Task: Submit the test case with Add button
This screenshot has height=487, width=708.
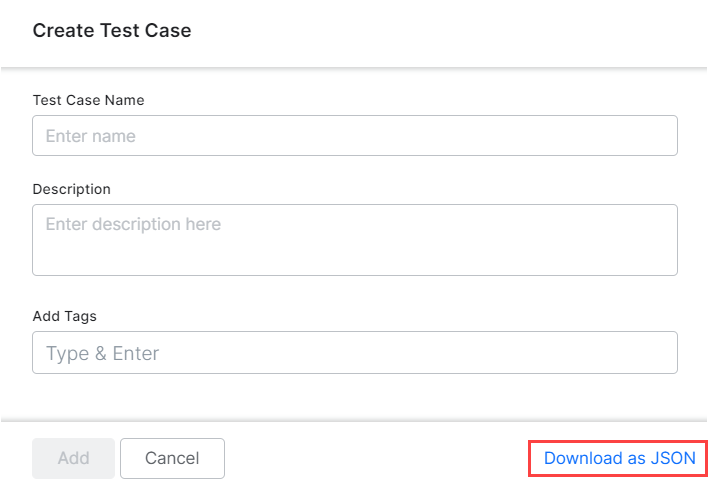Action: click(x=73, y=458)
